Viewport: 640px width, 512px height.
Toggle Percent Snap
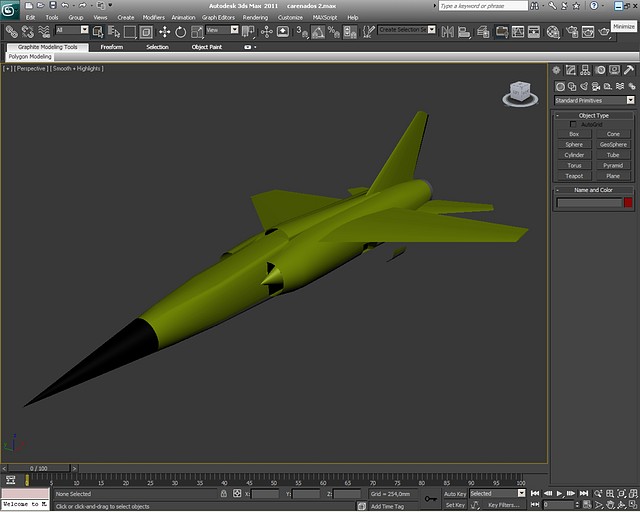(x=334, y=31)
